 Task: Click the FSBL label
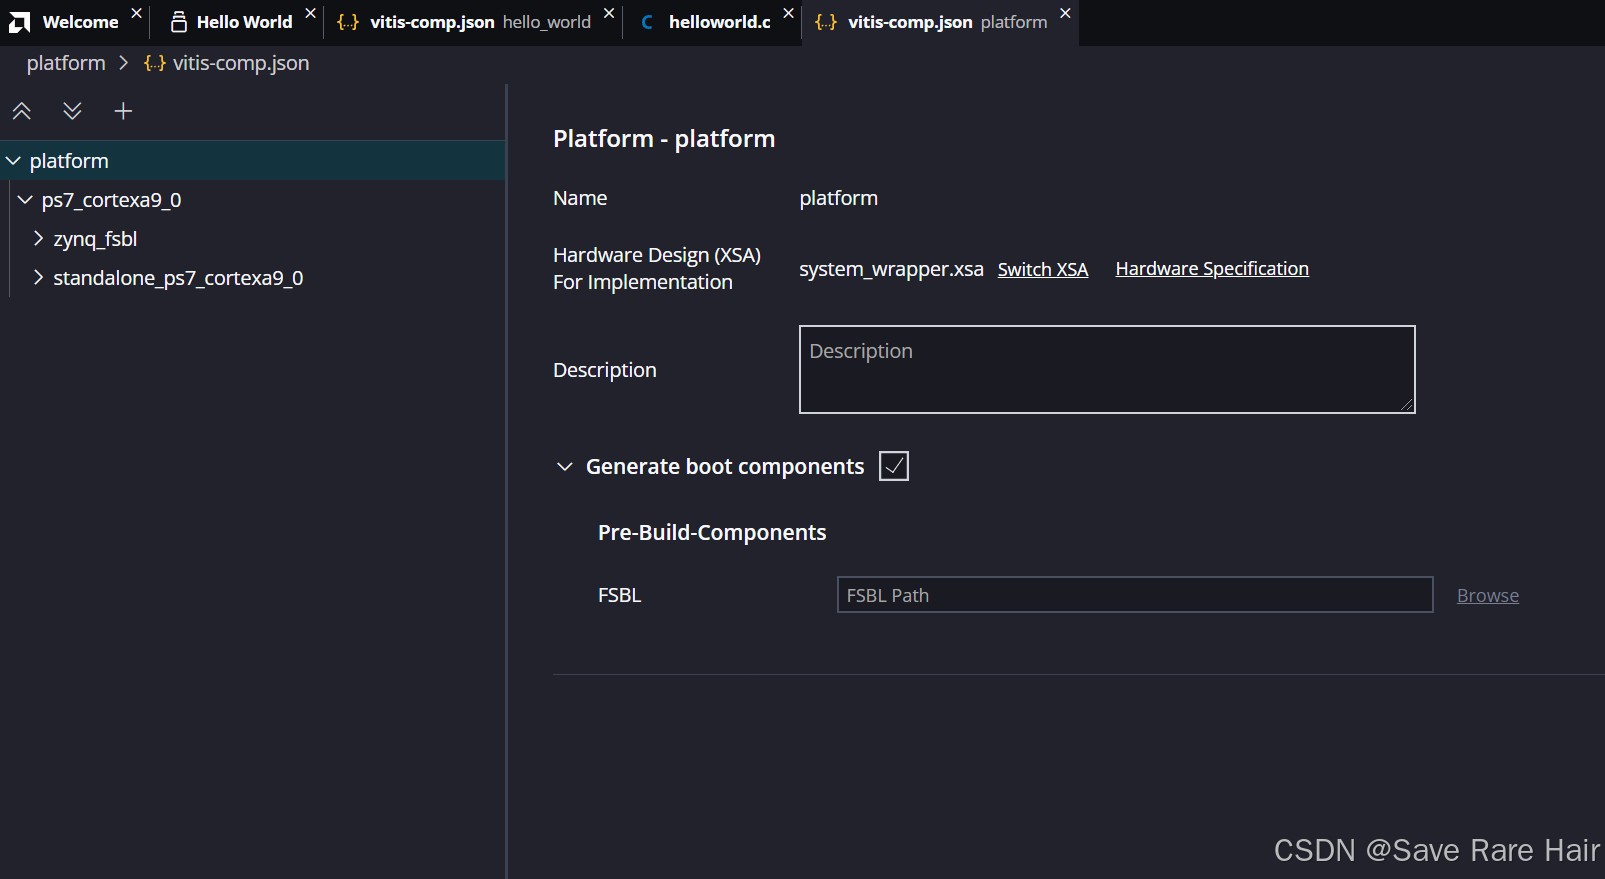[619, 595]
